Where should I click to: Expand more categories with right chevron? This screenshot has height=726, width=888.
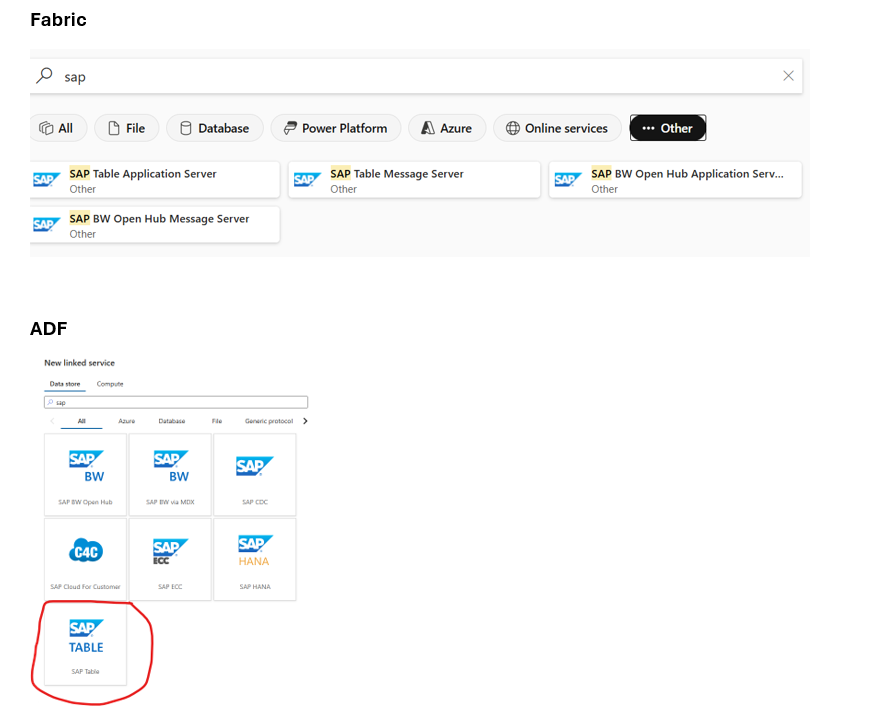tap(306, 421)
